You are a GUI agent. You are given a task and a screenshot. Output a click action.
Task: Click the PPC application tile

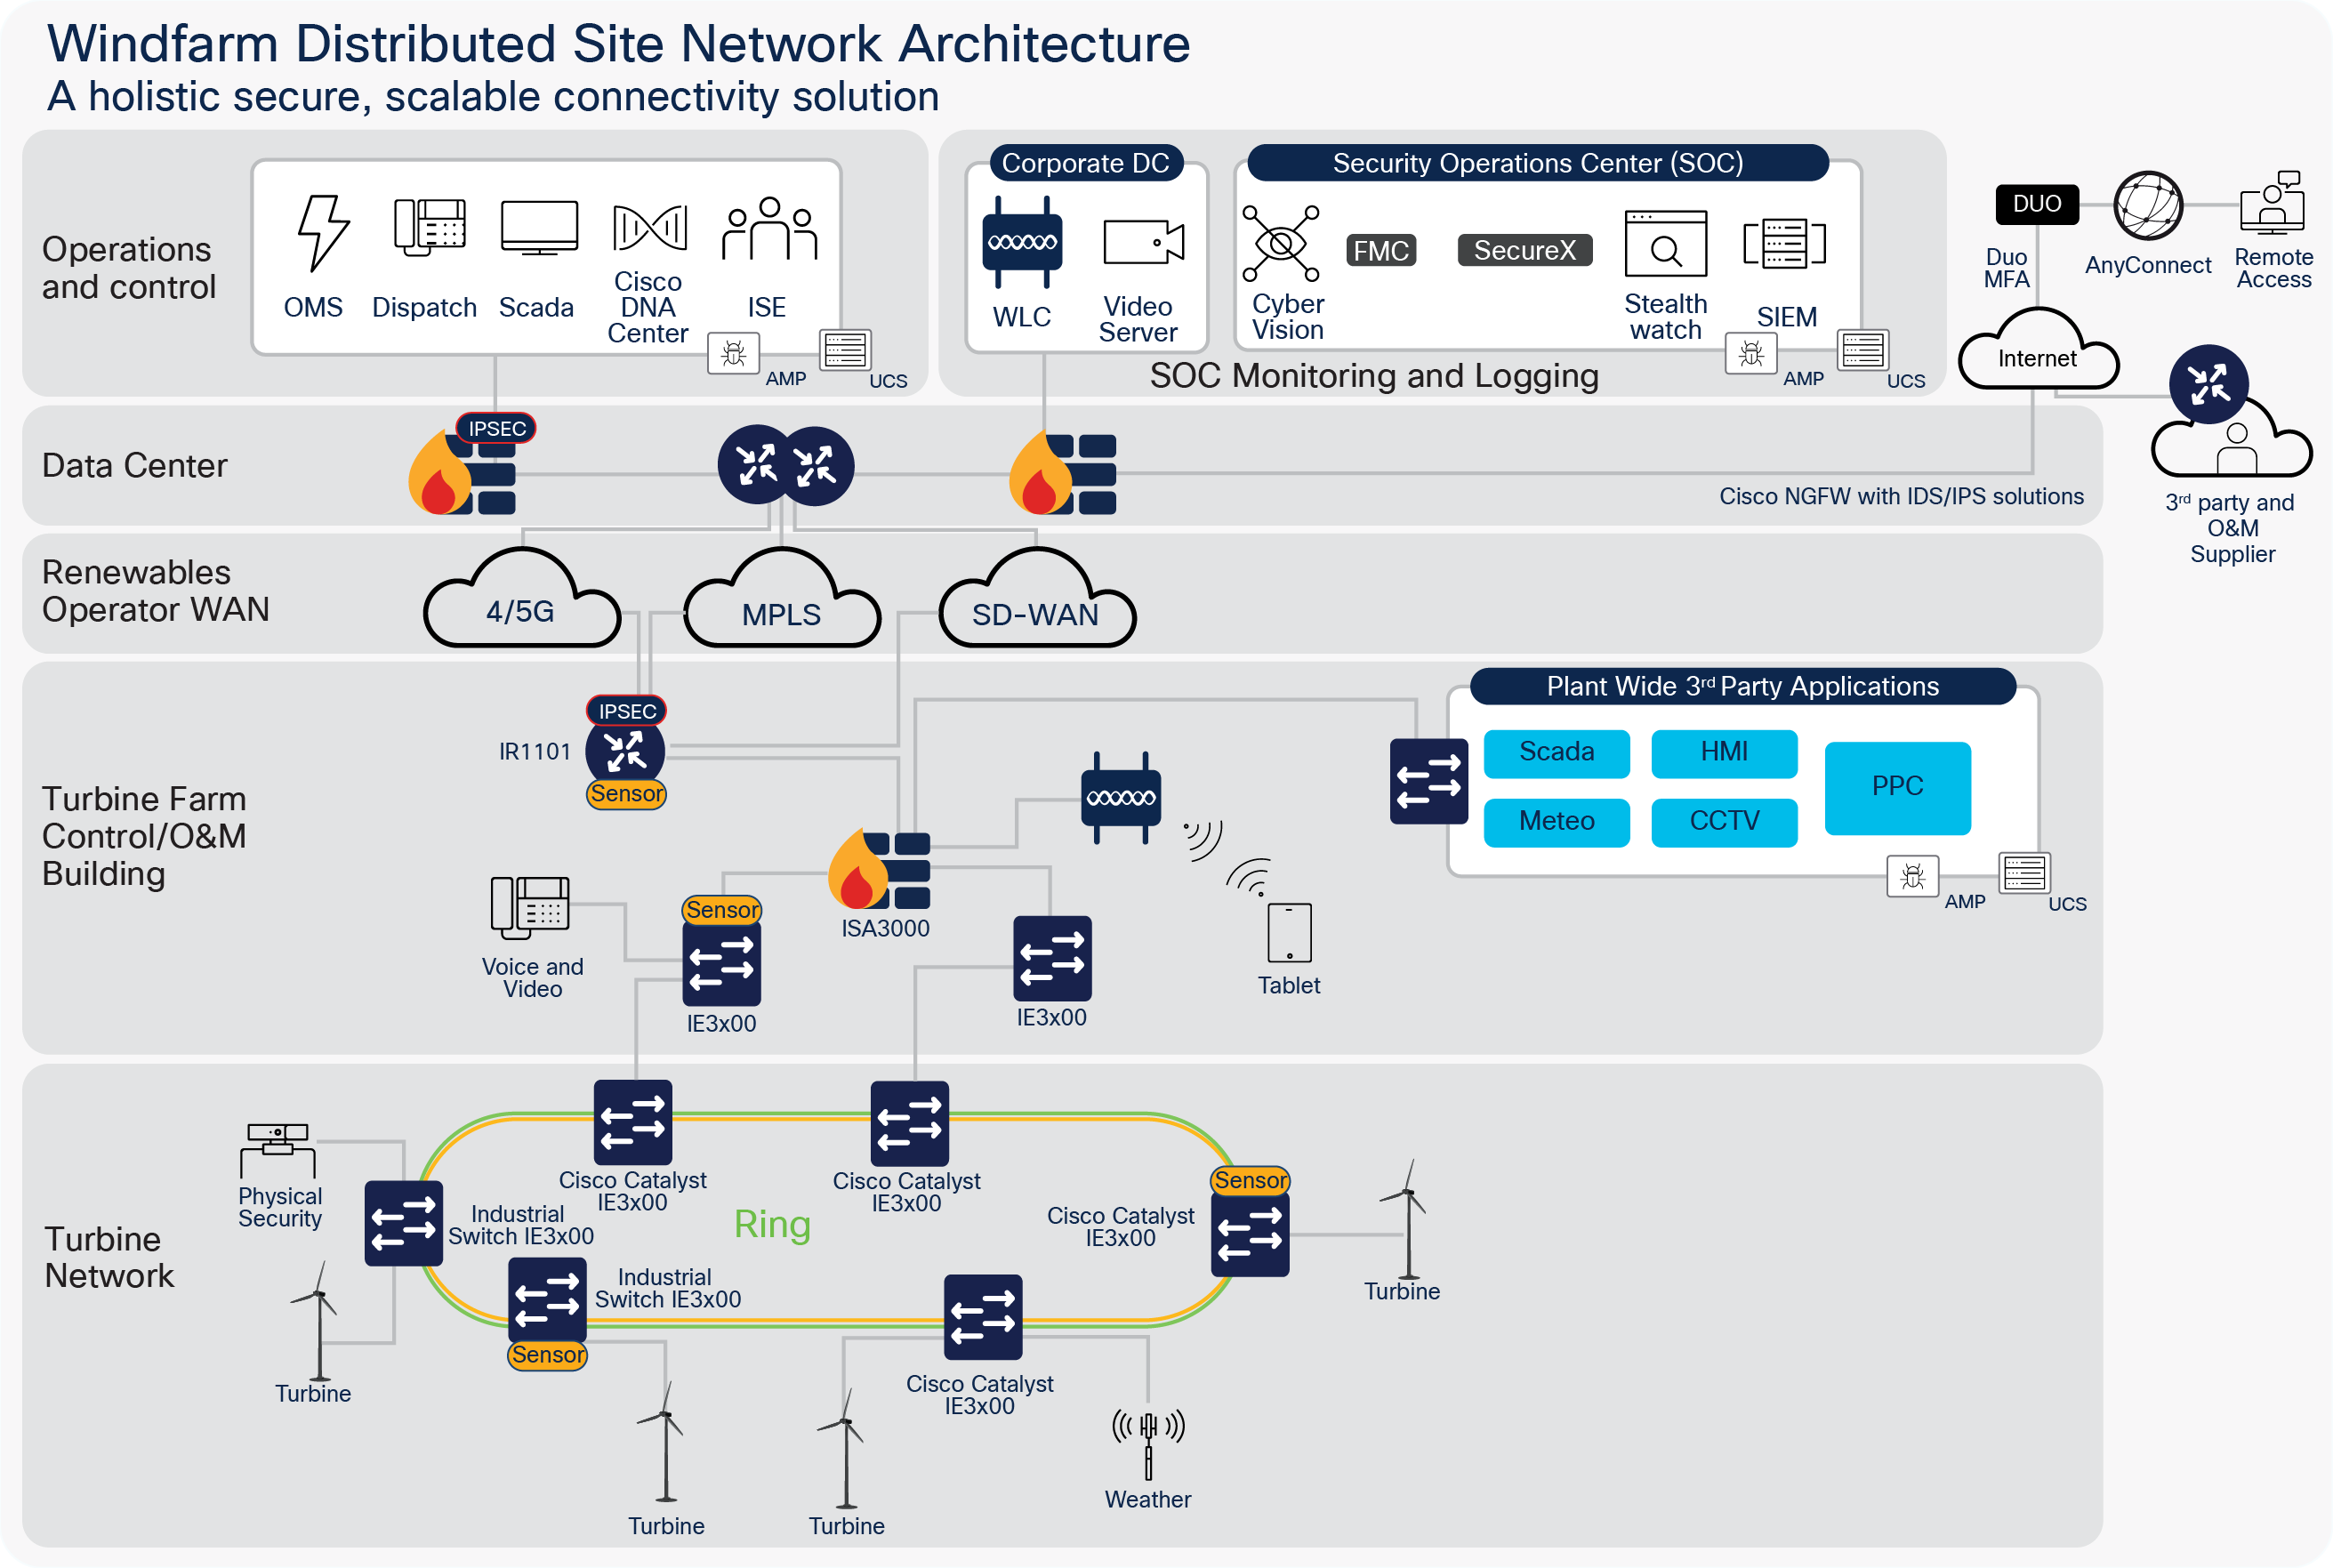pyautogui.click(x=1898, y=788)
